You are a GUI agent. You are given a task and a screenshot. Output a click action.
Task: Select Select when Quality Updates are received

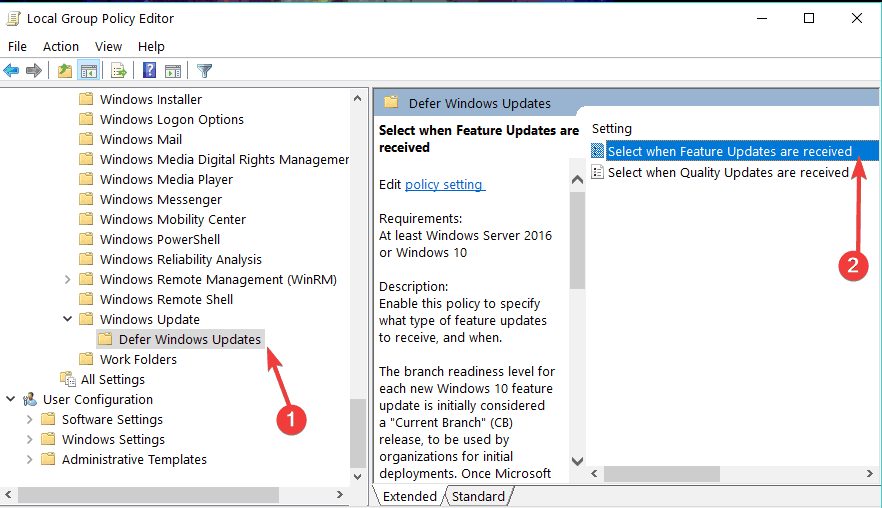coord(728,172)
